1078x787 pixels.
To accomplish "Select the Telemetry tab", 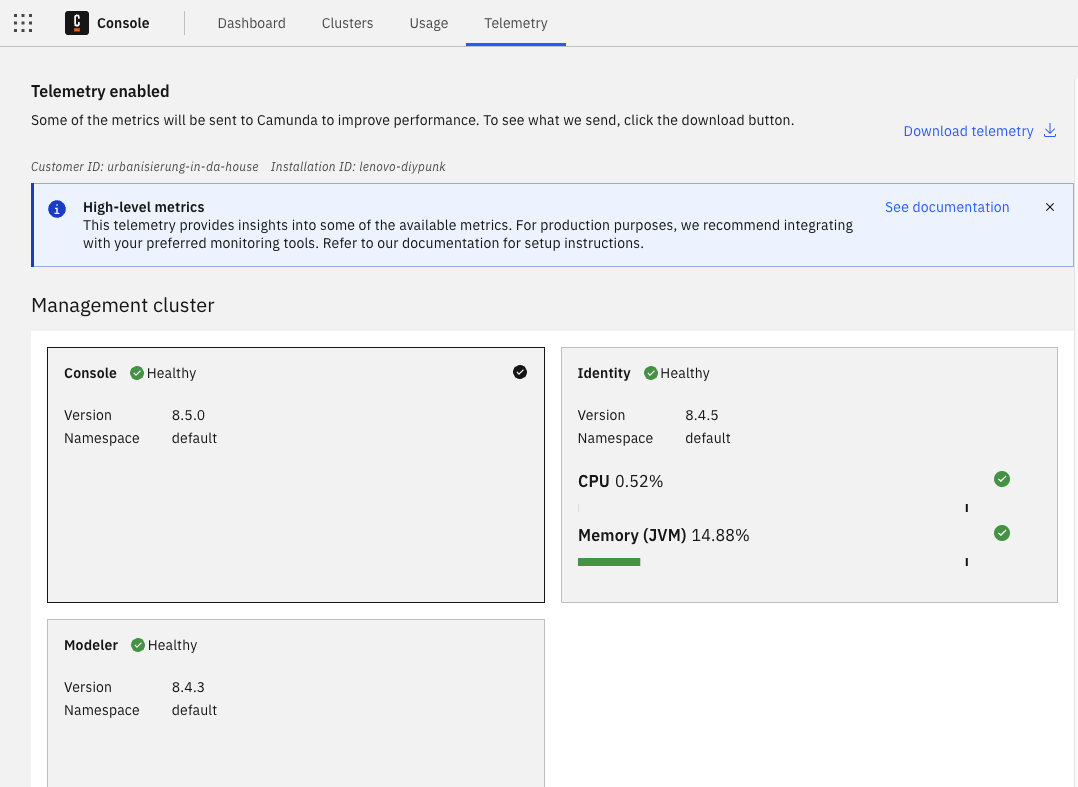I will click(515, 23).
